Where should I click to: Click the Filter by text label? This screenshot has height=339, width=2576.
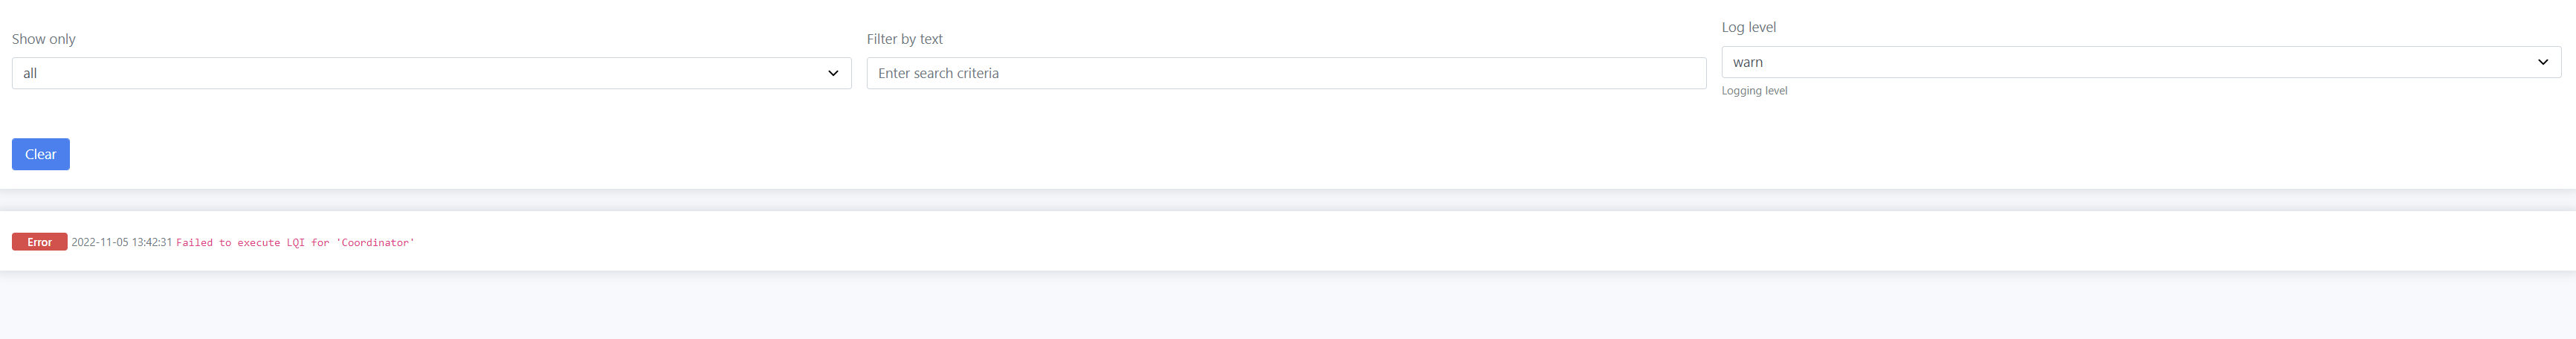[x=905, y=39]
